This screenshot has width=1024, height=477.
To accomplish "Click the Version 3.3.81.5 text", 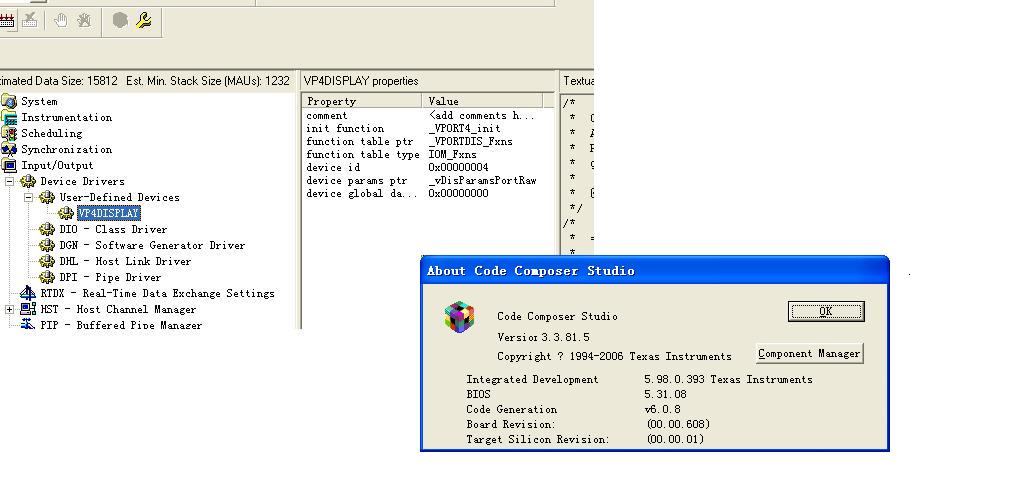I will click(x=543, y=337).
